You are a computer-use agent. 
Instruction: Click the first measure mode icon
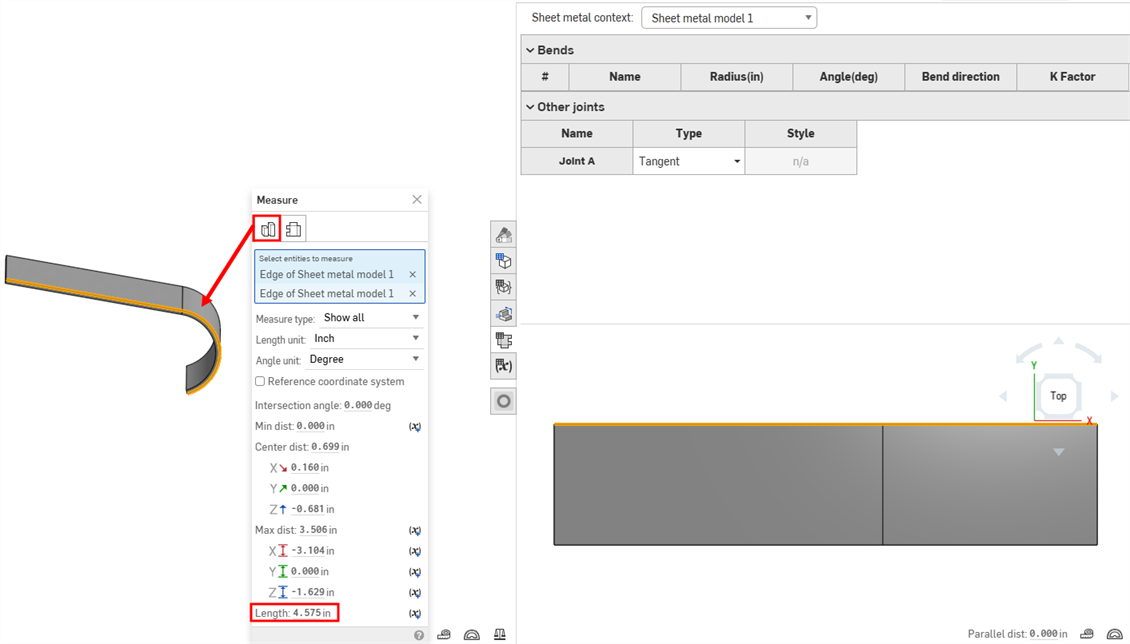[268, 229]
